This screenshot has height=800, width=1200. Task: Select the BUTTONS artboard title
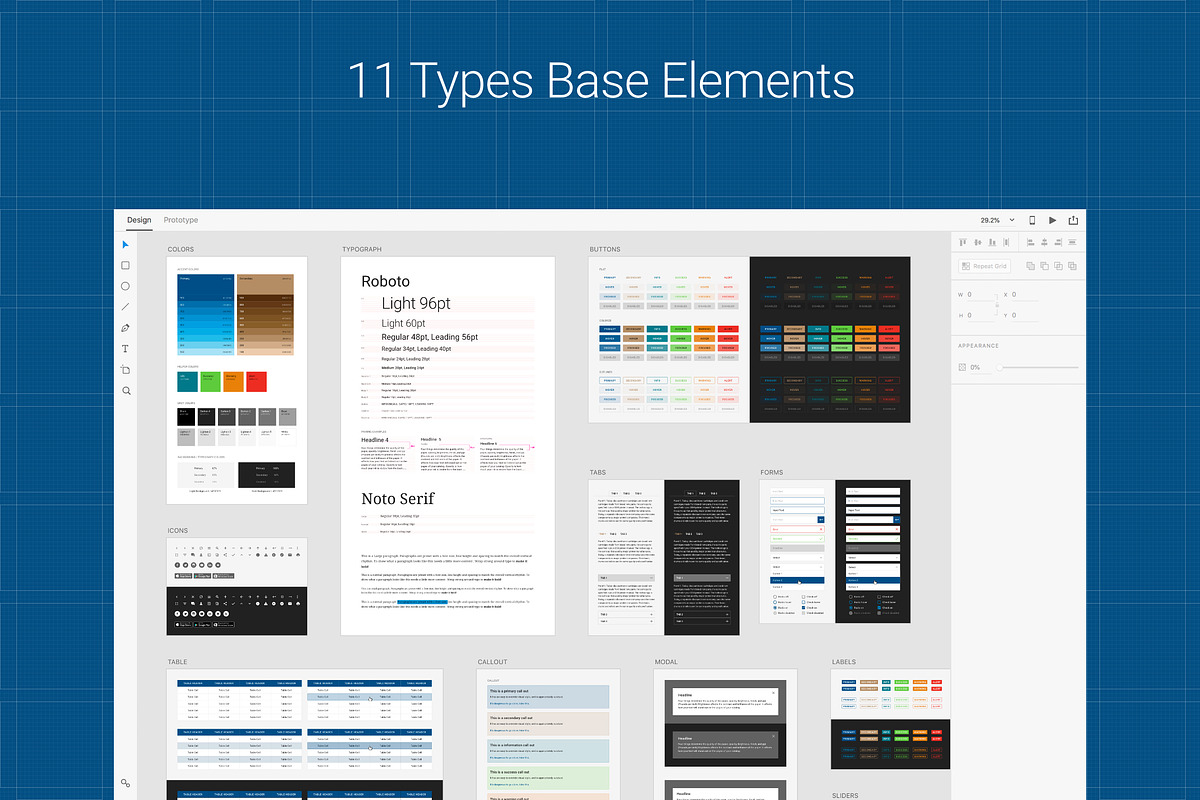coord(605,249)
